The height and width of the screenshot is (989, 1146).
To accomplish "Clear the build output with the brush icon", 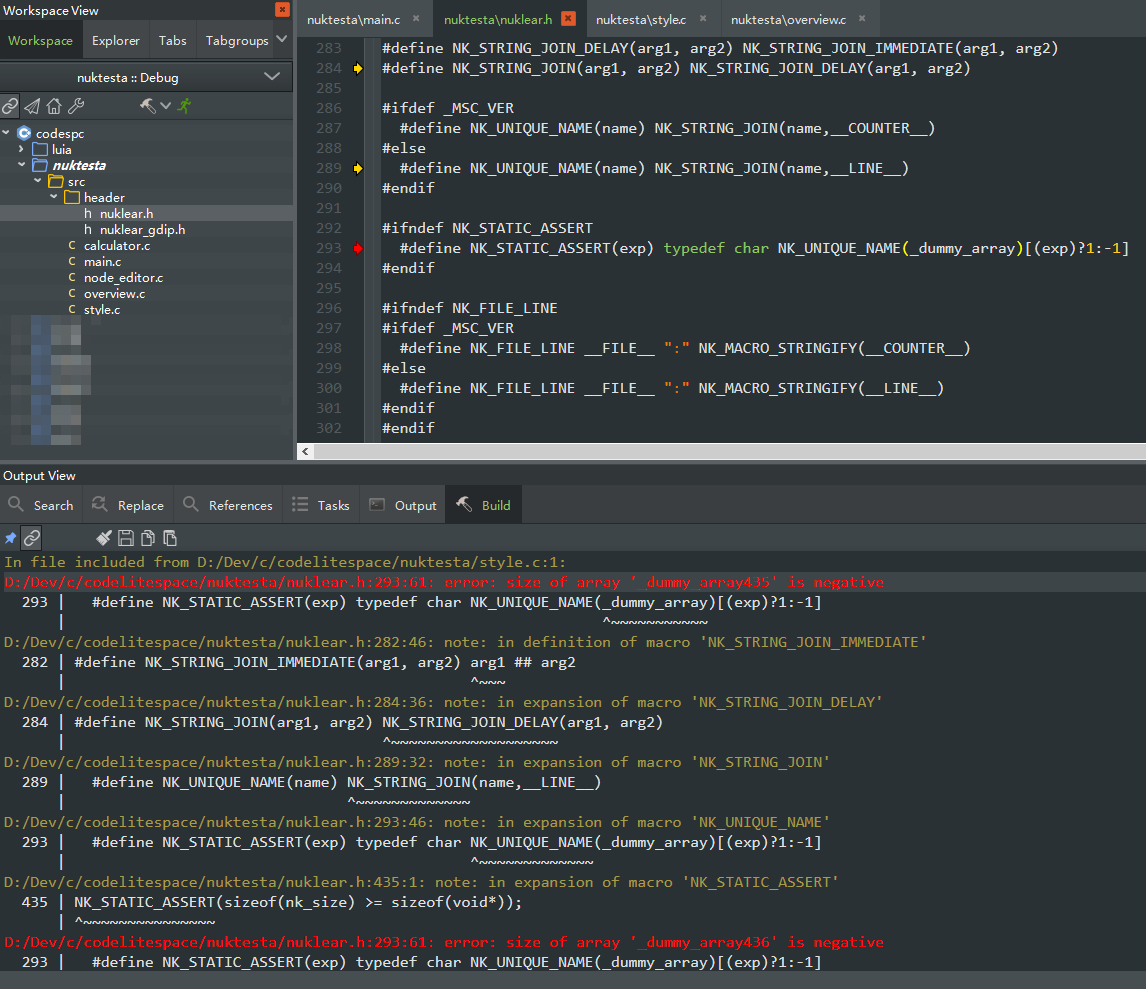I will pos(104,537).
